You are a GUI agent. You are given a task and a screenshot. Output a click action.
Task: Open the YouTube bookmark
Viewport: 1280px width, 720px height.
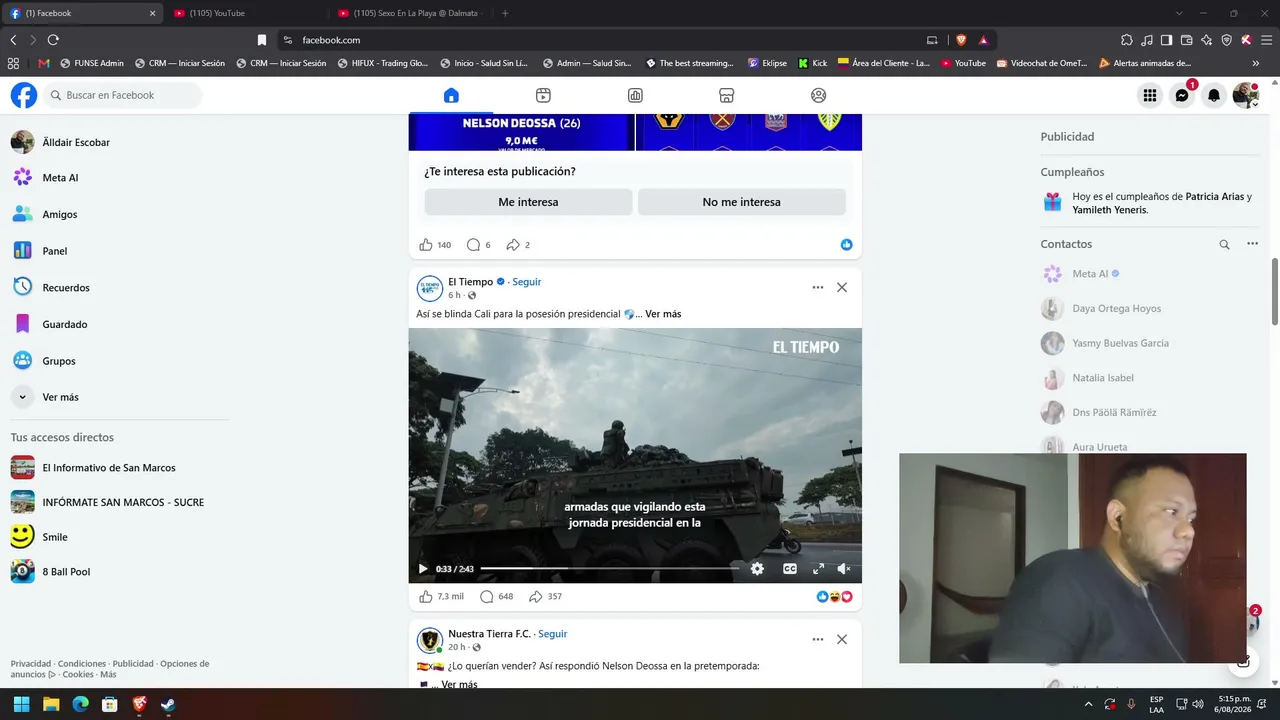[964, 63]
